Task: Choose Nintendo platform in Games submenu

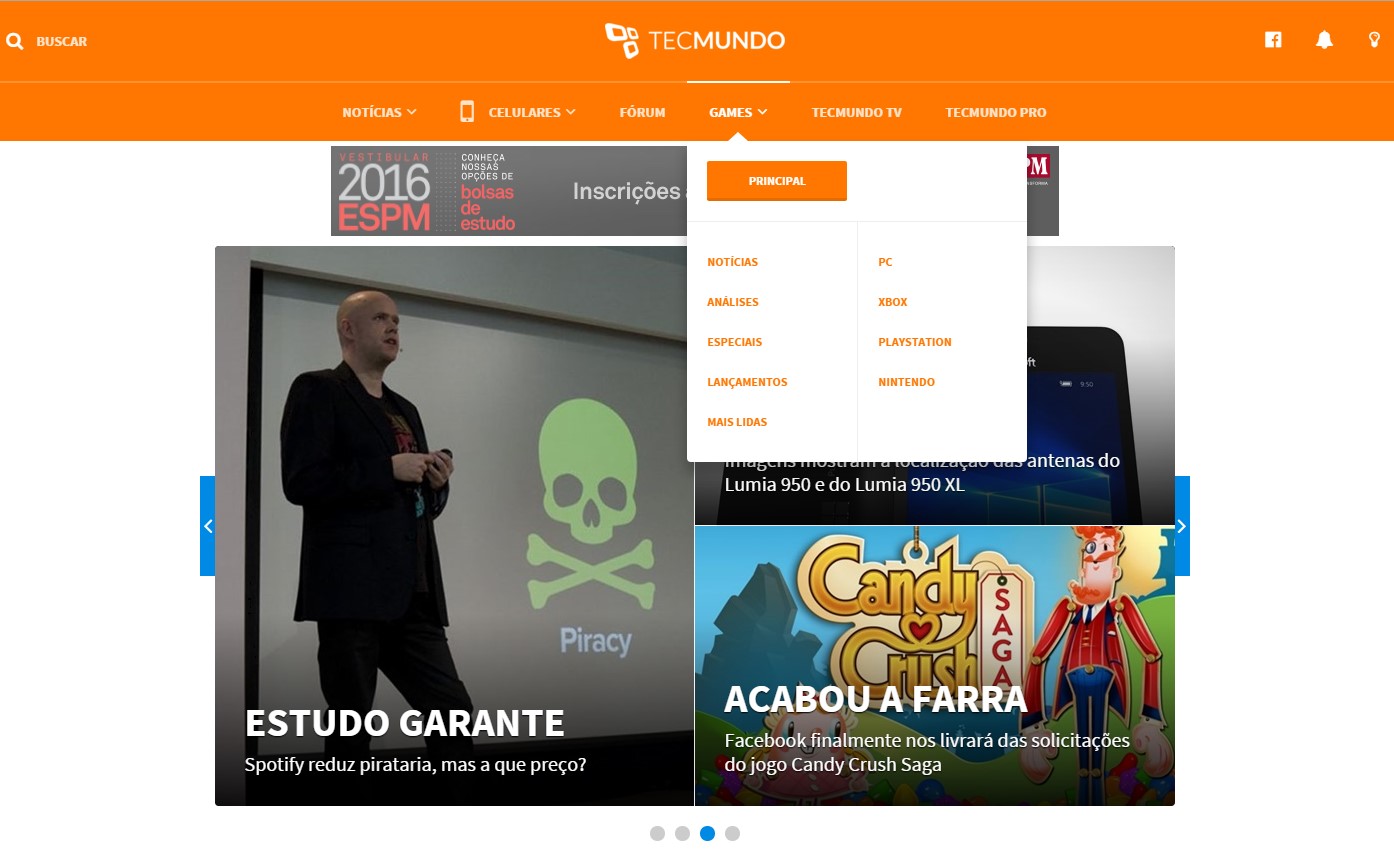Action: (907, 382)
